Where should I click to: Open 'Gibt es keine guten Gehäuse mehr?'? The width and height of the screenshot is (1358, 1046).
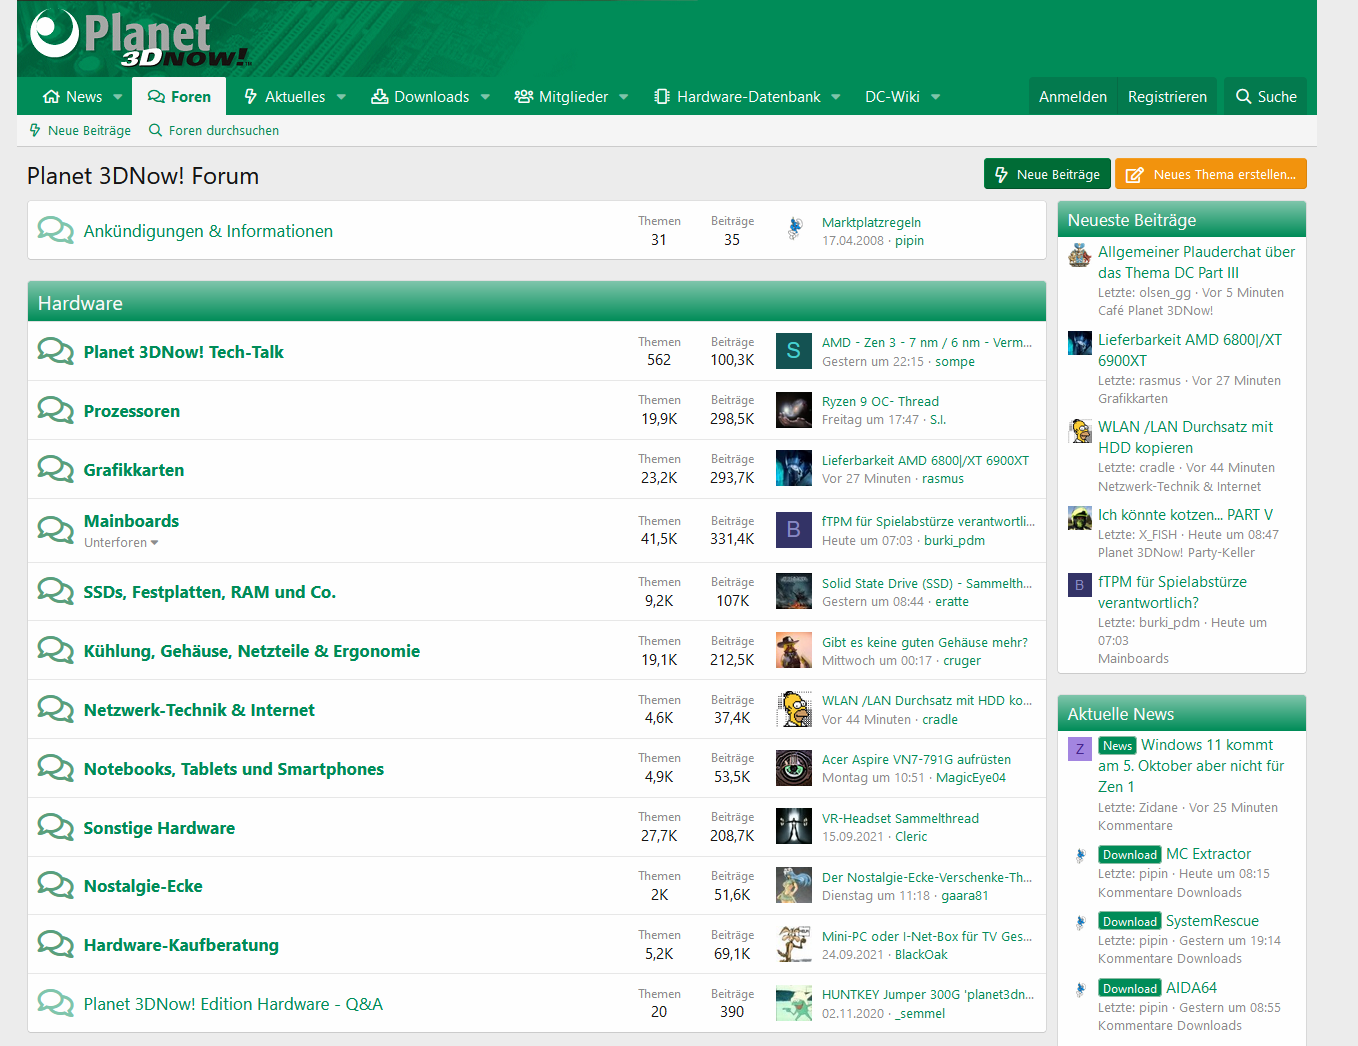pyautogui.click(x=925, y=642)
